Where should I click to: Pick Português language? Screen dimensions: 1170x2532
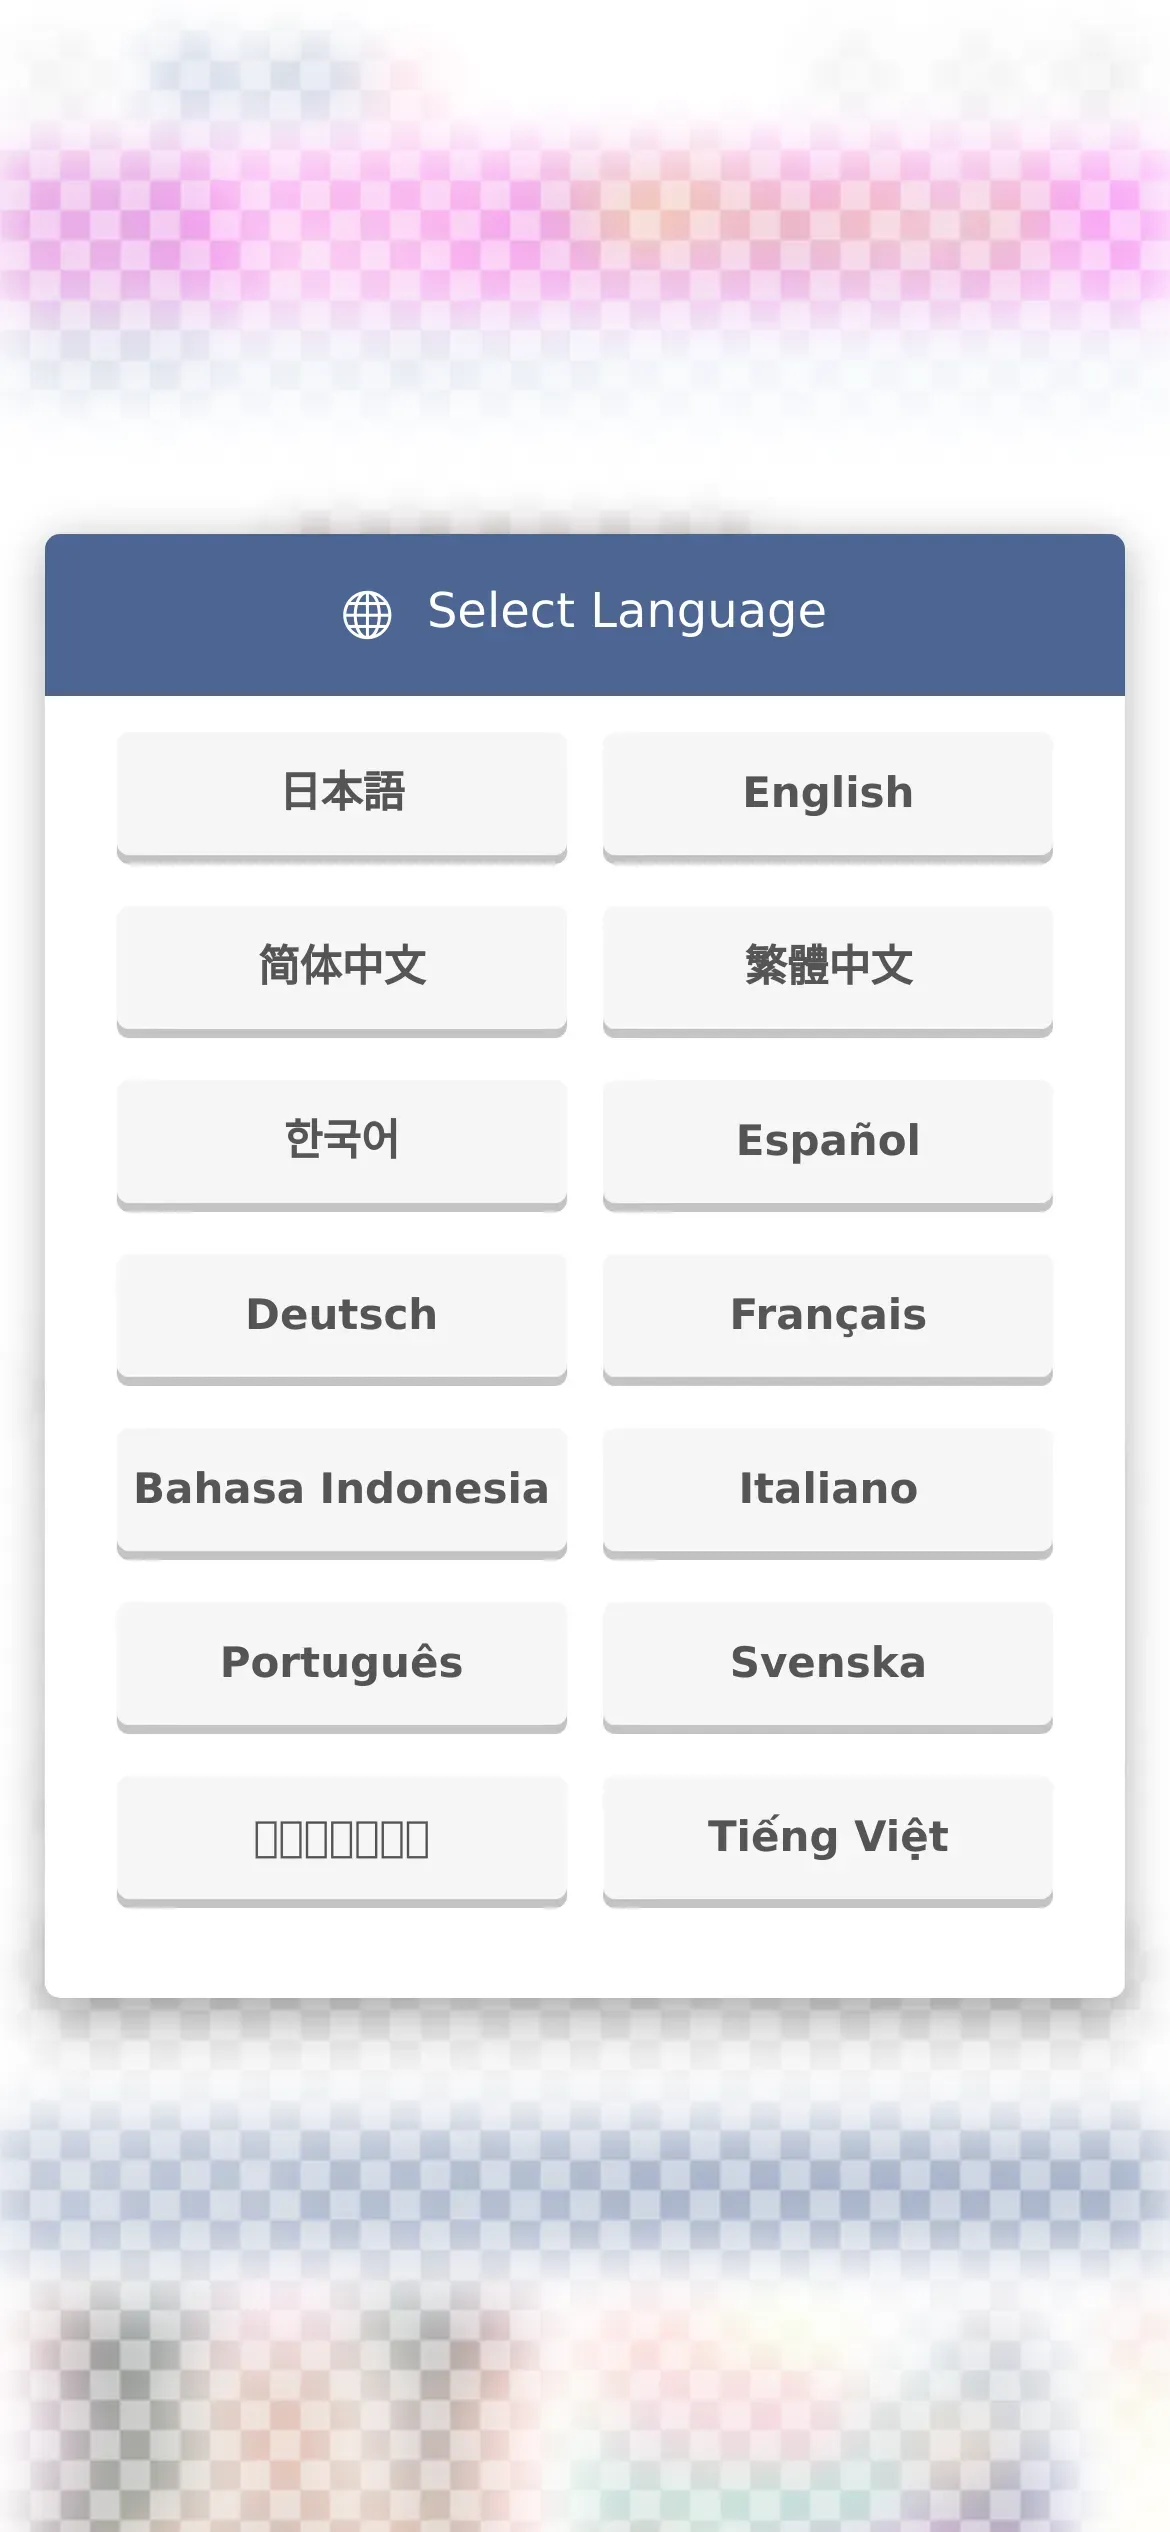tap(342, 1667)
